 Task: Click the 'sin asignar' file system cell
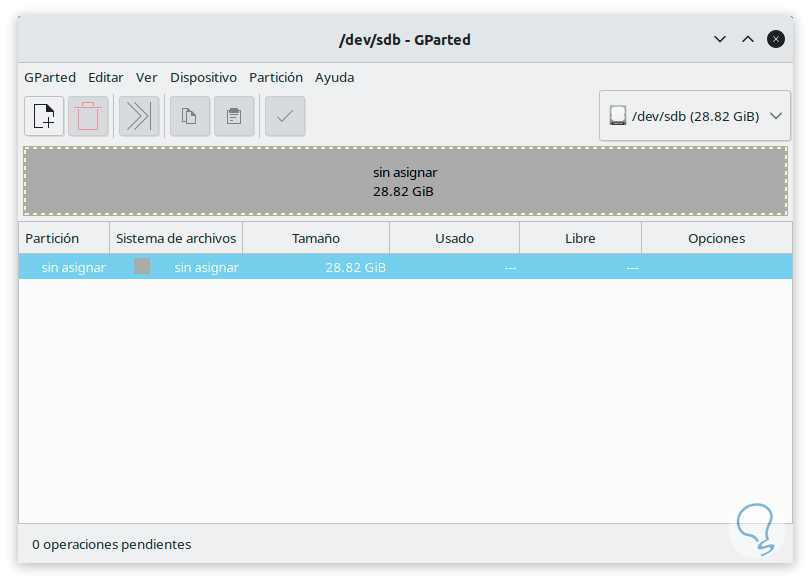coord(206,267)
